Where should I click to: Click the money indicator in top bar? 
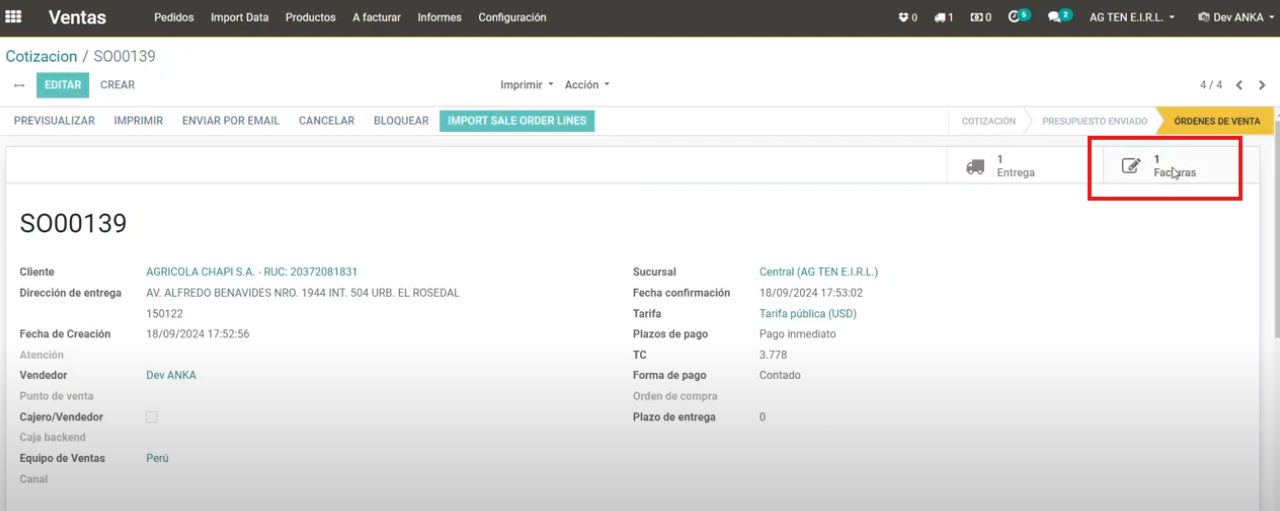pyautogui.click(x=981, y=17)
